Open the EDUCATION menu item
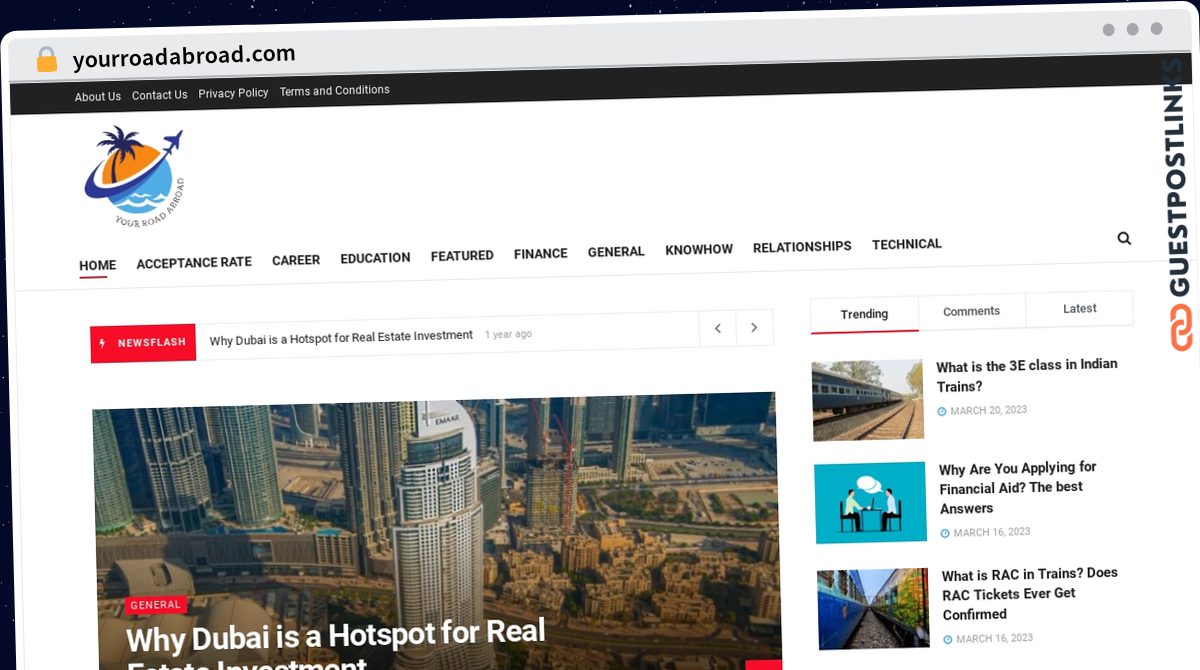The image size is (1200, 670). point(375,258)
